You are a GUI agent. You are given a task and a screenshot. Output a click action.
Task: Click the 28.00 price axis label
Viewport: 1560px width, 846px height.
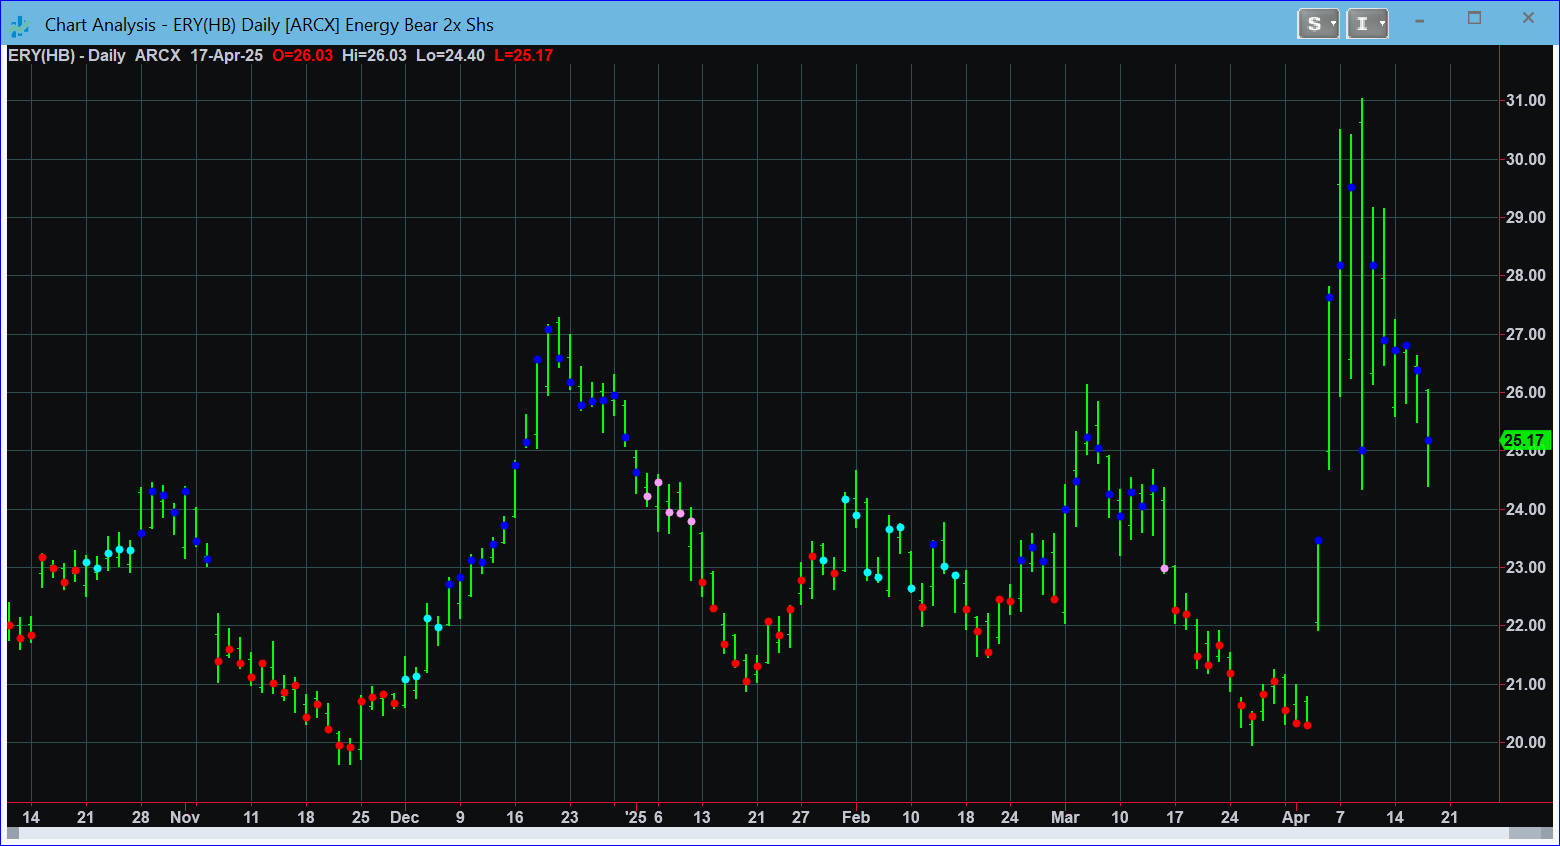tap(1526, 275)
